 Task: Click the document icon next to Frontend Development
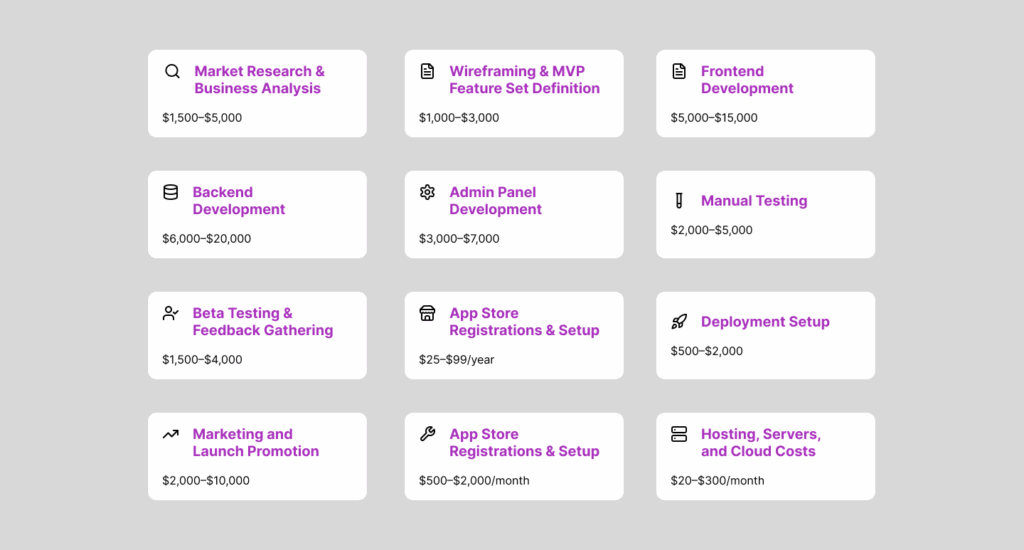coord(679,71)
